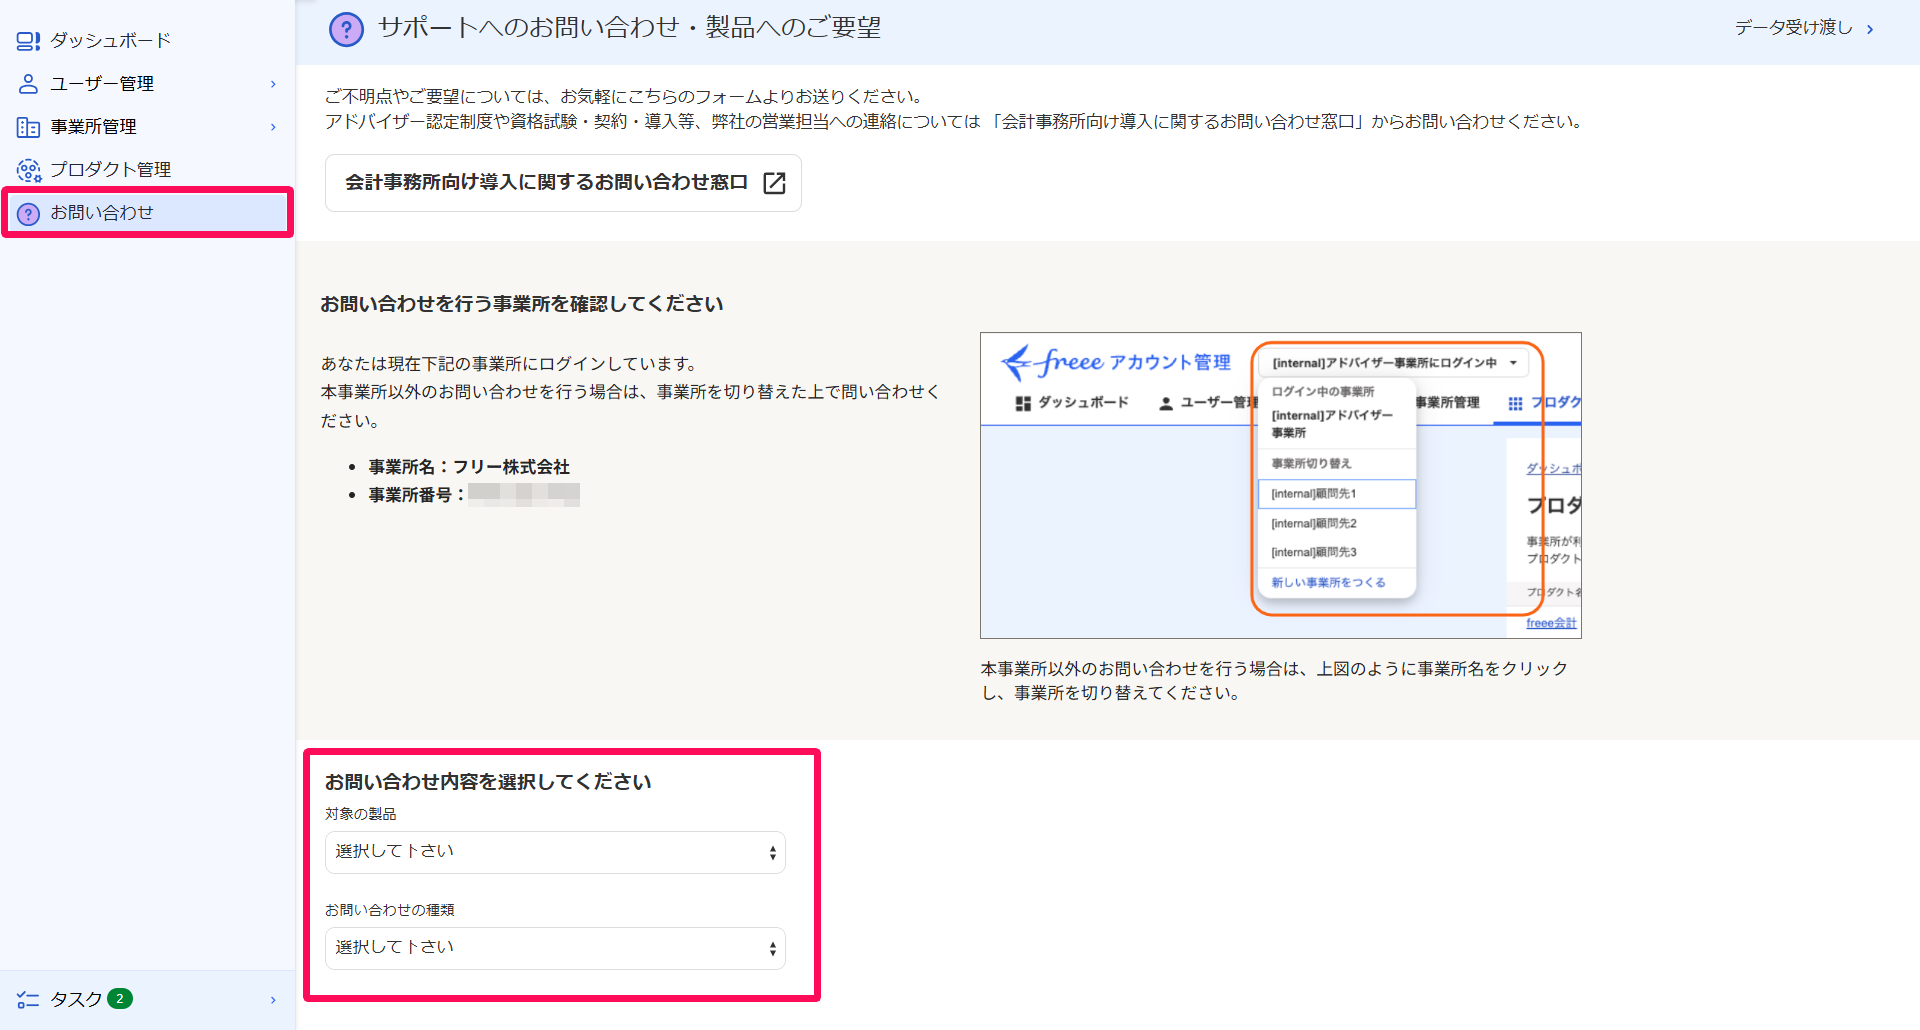
Task: Click the large question mark header icon
Action: pyautogui.click(x=346, y=29)
